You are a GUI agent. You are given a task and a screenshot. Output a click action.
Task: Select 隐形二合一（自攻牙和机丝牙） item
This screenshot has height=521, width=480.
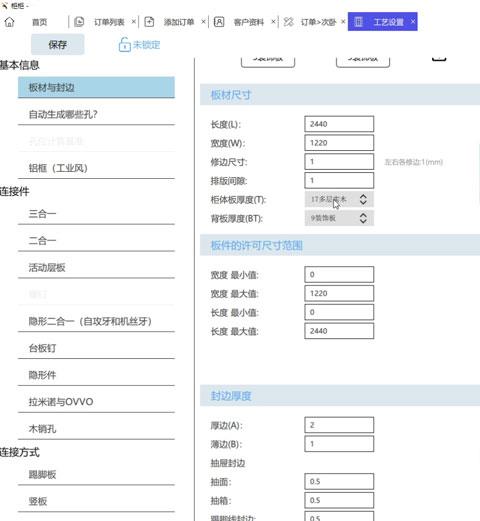[x=96, y=321]
